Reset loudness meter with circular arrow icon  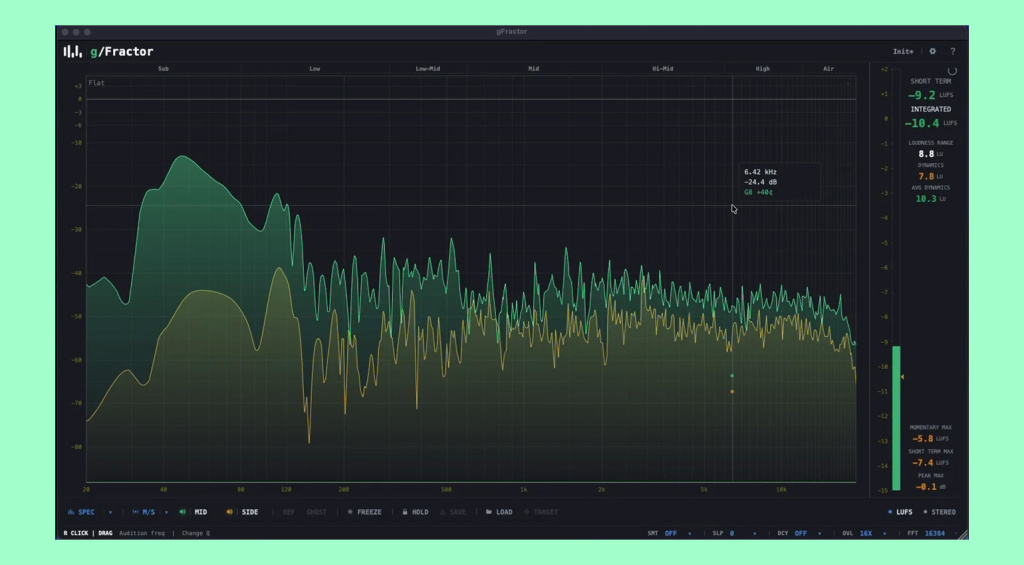[952, 71]
